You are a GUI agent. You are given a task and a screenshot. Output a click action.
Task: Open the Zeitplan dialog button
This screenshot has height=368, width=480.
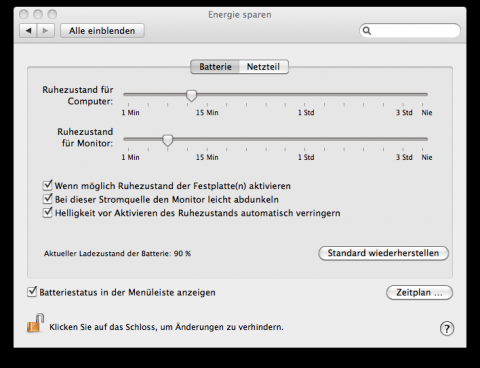click(419, 293)
